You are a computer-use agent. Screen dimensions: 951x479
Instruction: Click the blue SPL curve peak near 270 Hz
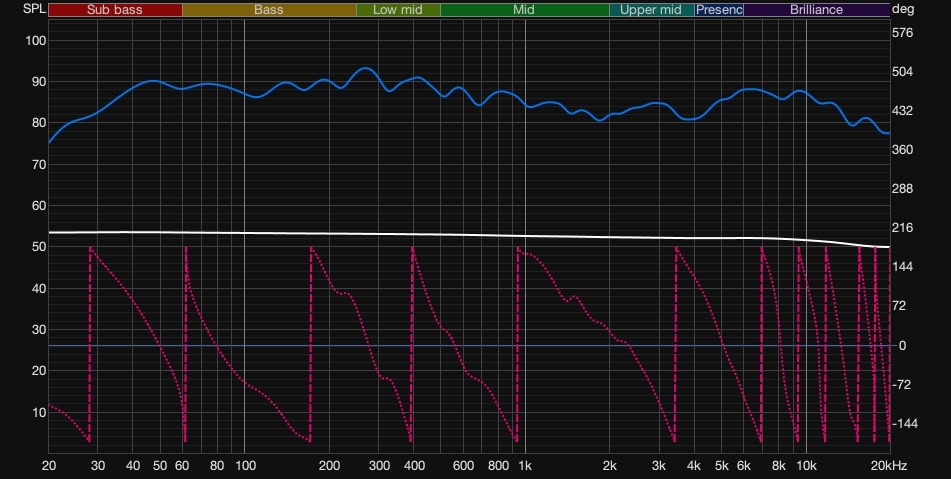[x=365, y=69]
